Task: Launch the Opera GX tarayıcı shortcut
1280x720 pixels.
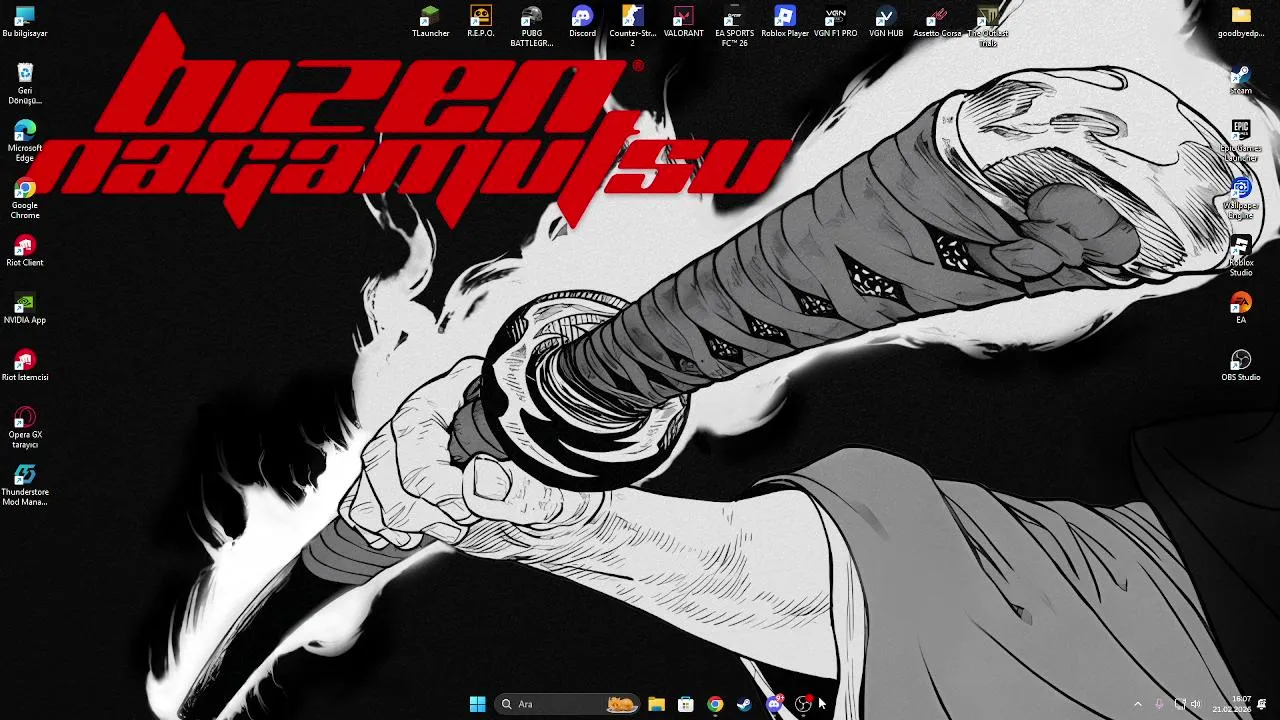Action: pos(25,428)
